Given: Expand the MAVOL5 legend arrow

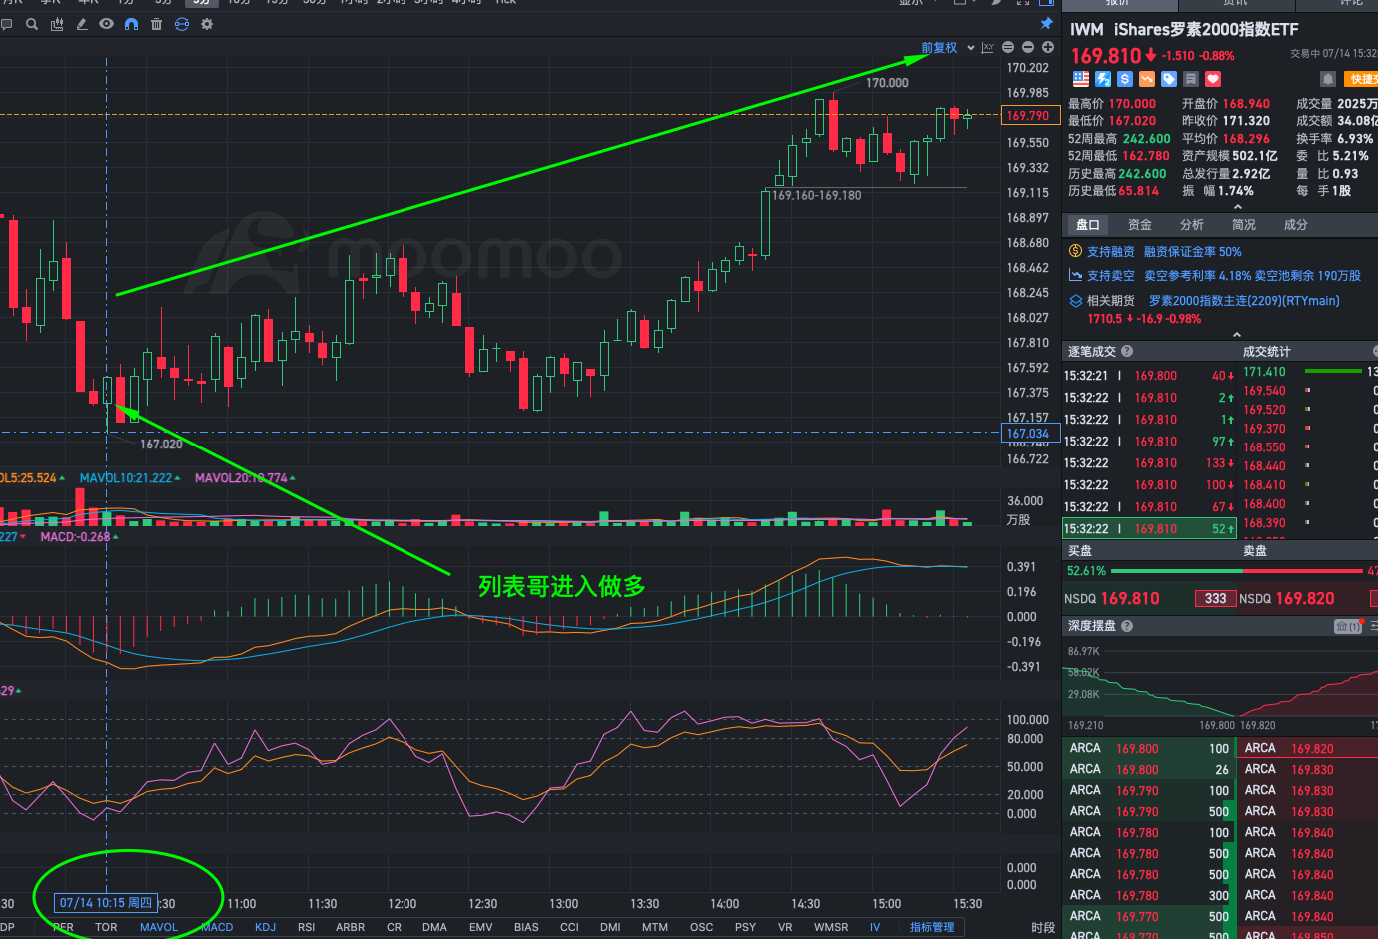Looking at the screenshot, I should click(x=62, y=478).
